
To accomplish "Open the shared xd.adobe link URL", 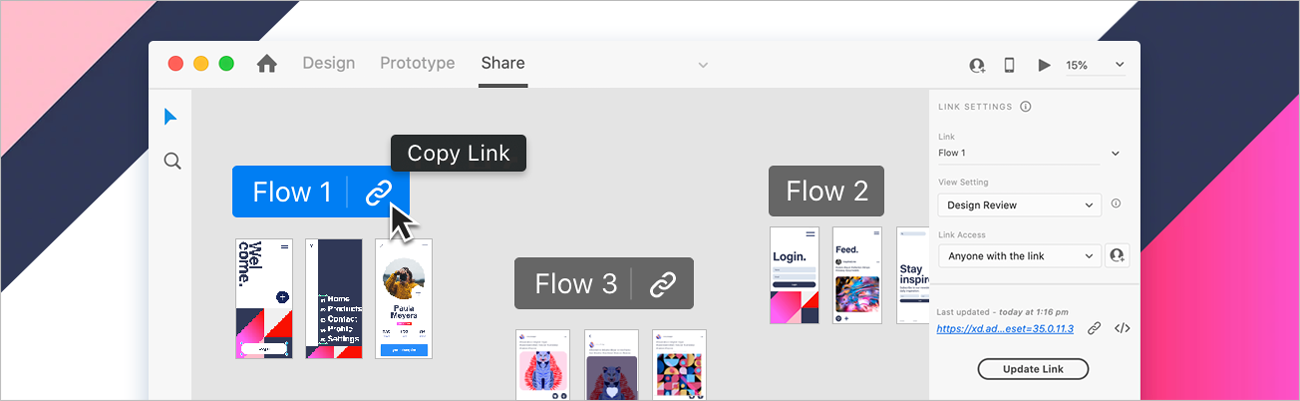I will (x=1005, y=328).
